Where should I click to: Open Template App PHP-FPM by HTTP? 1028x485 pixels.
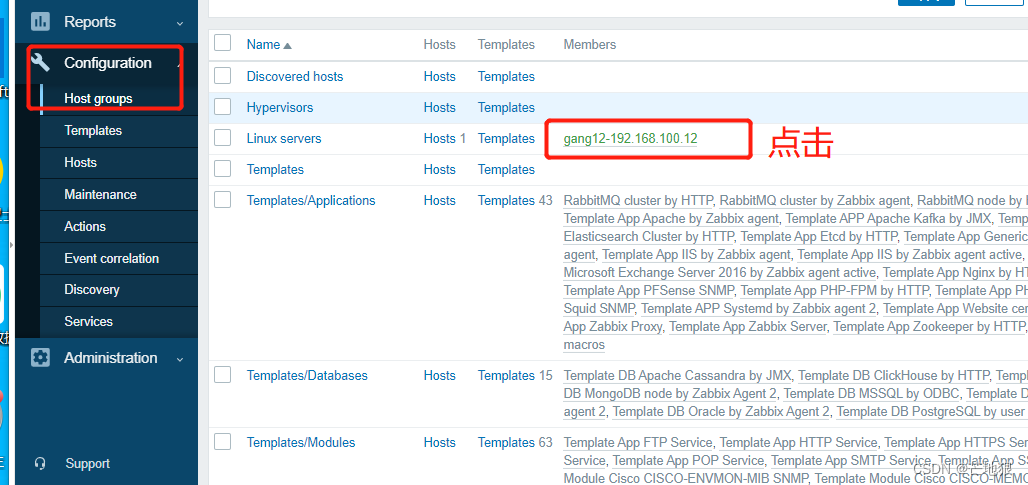[835, 290]
